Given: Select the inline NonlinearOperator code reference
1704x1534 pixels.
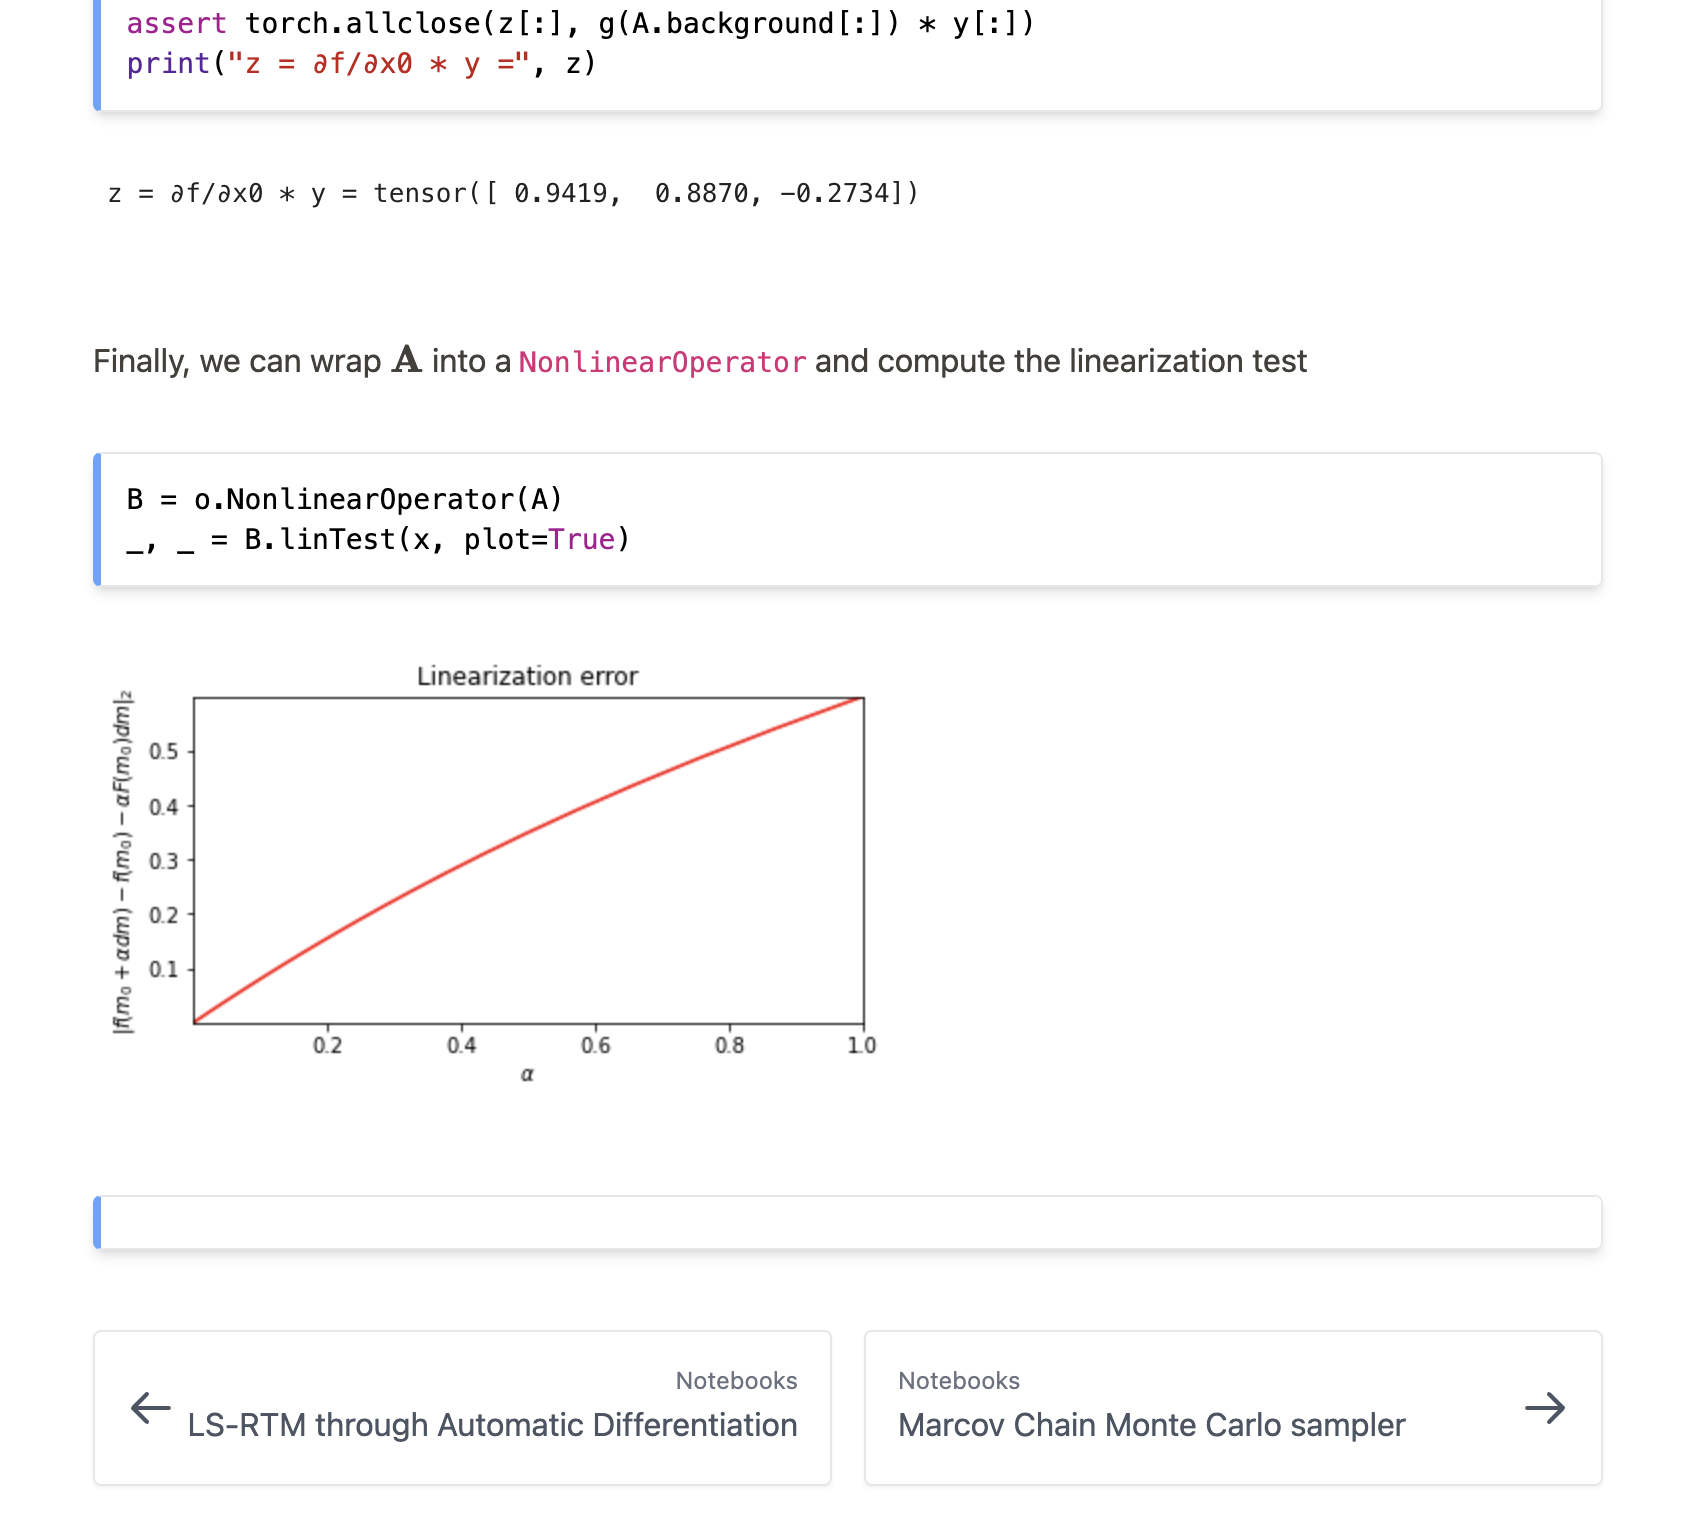Looking at the screenshot, I should [661, 362].
